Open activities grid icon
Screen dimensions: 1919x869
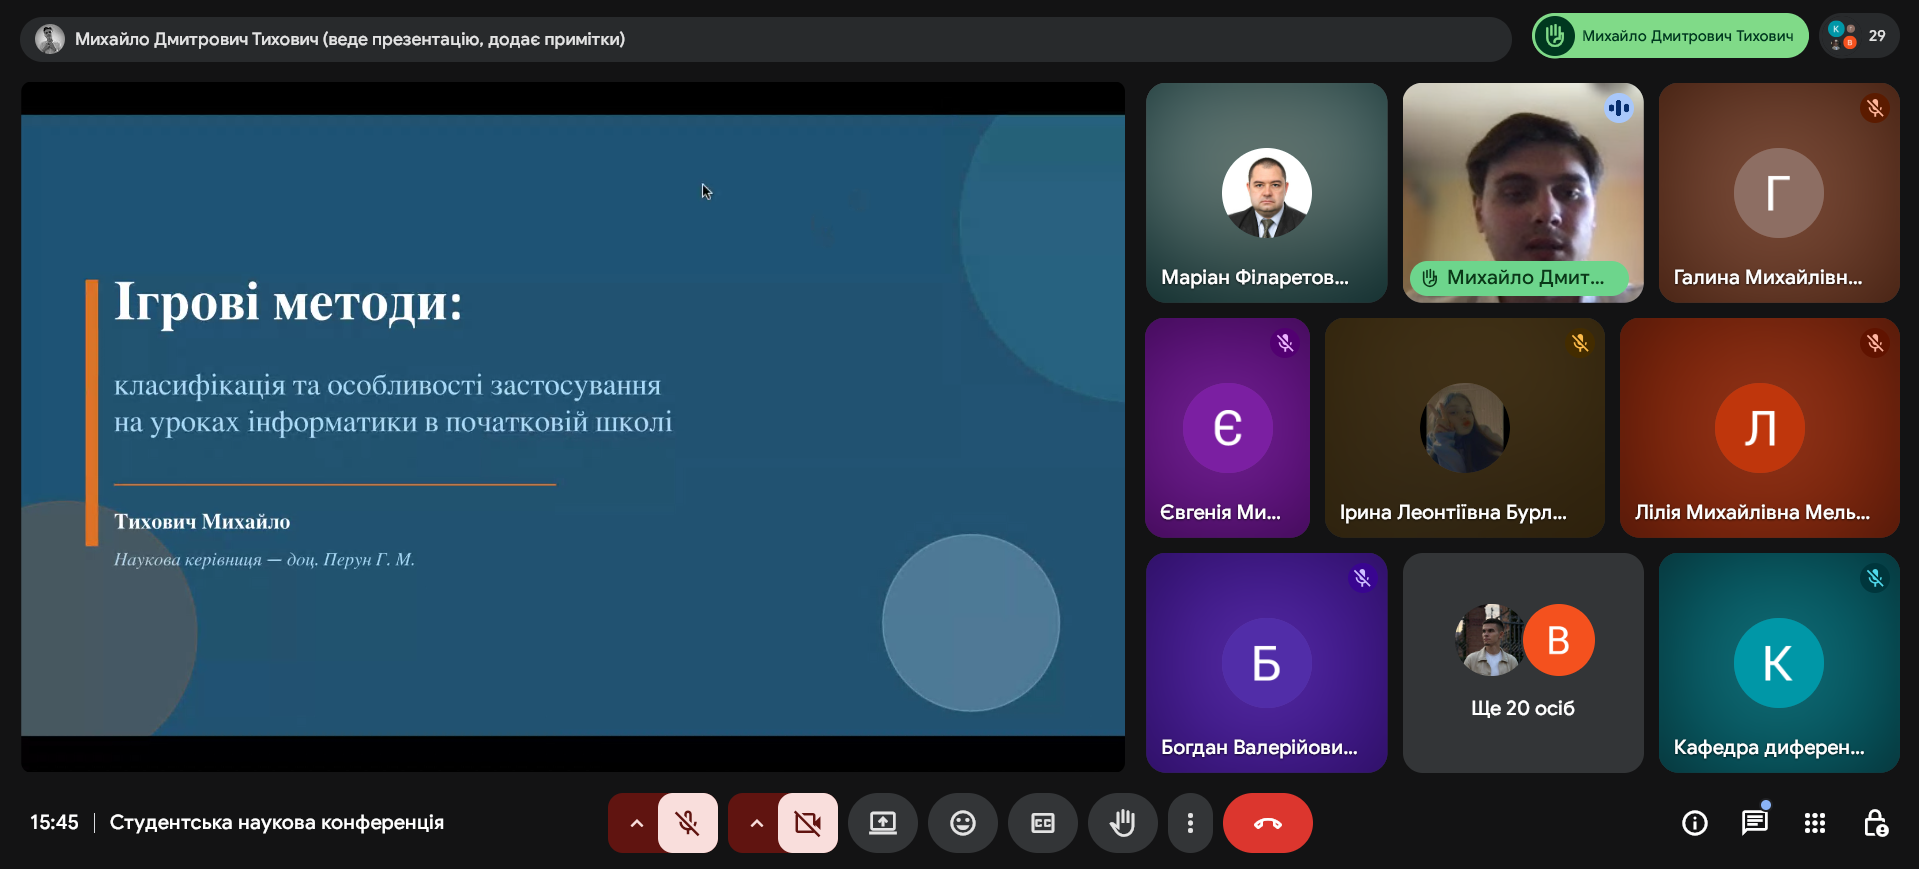click(1815, 823)
